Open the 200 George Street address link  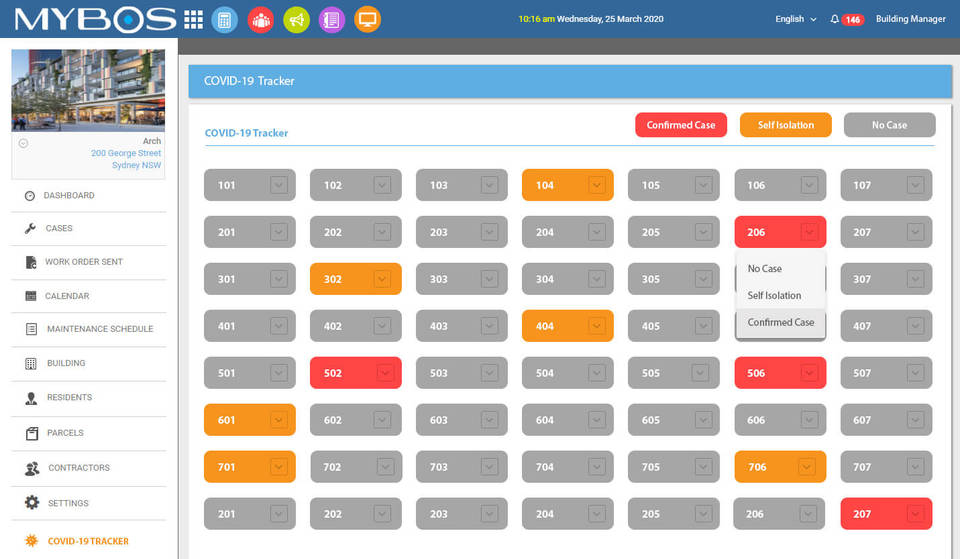point(126,153)
